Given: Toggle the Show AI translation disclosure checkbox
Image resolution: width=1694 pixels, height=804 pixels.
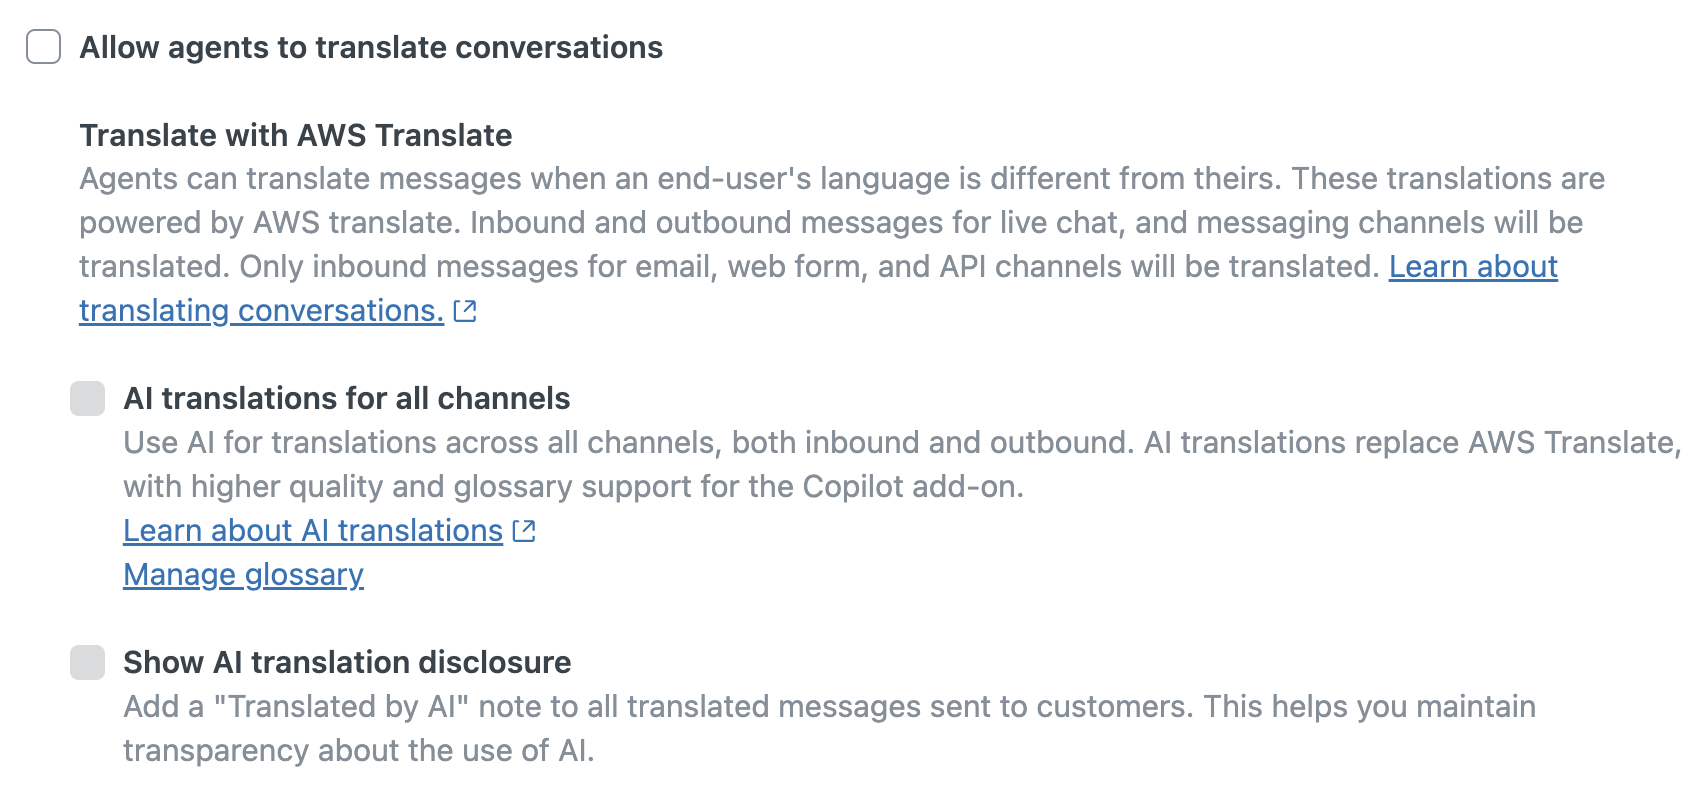Looking at the screenshot, I should [87, 662].
